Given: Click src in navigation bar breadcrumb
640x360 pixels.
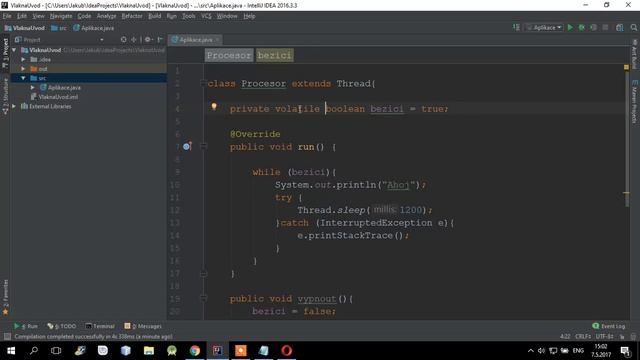Looking at the screenshot, I should [x=59, y=28].
